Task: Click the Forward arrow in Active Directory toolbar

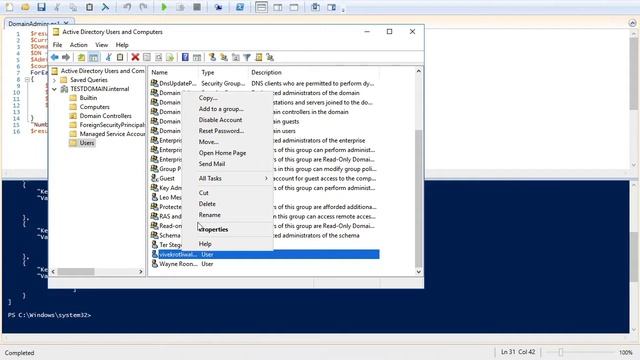Action: point(66,57)
